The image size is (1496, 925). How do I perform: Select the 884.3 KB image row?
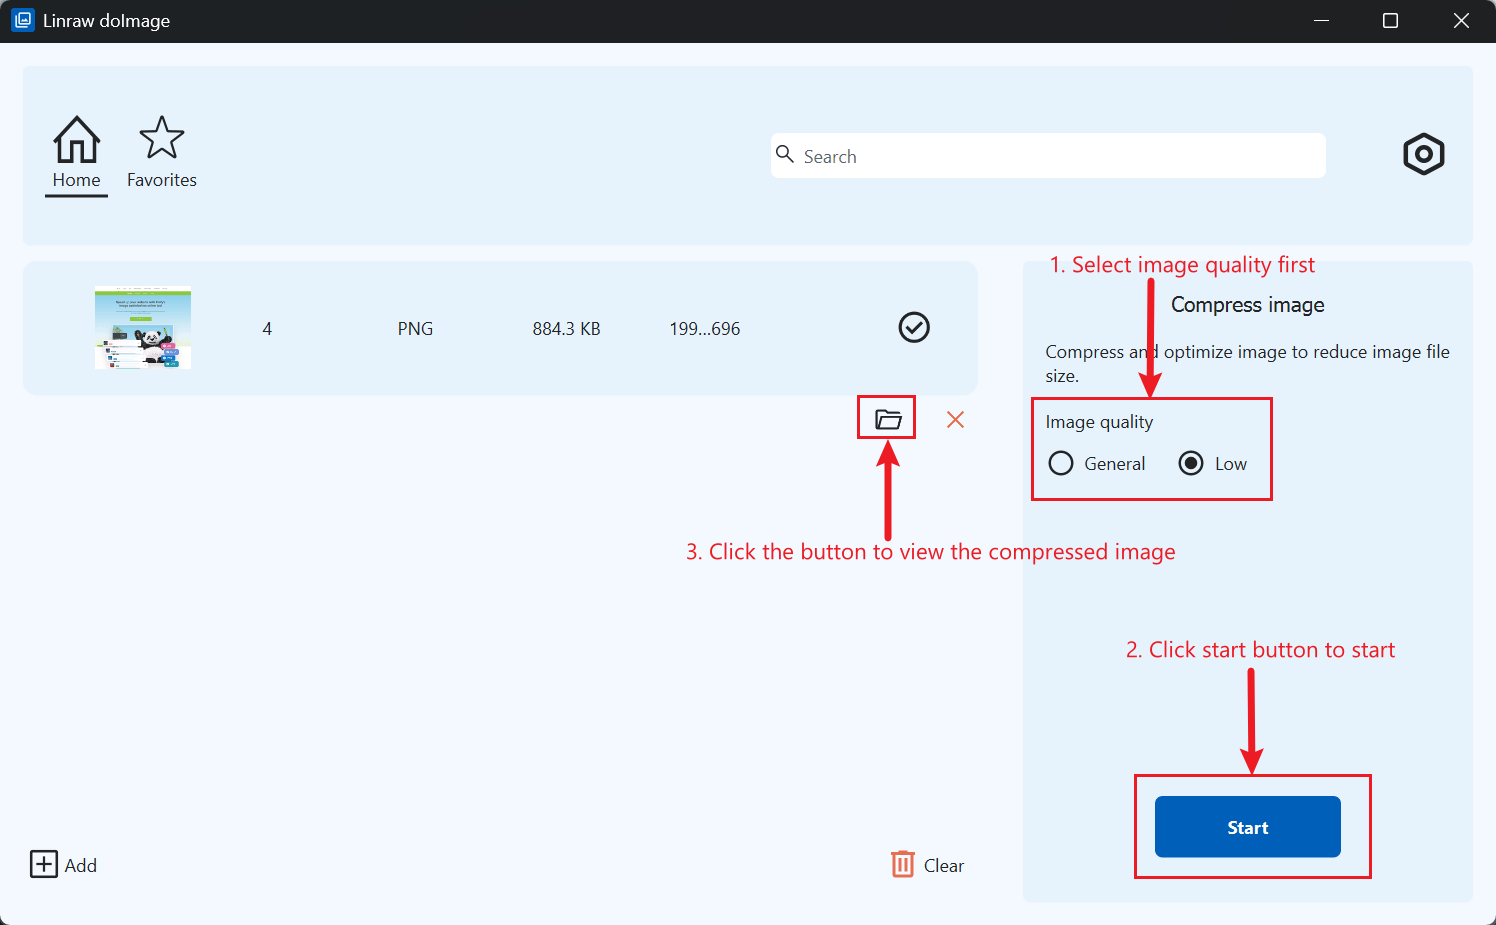coord(500,327)
